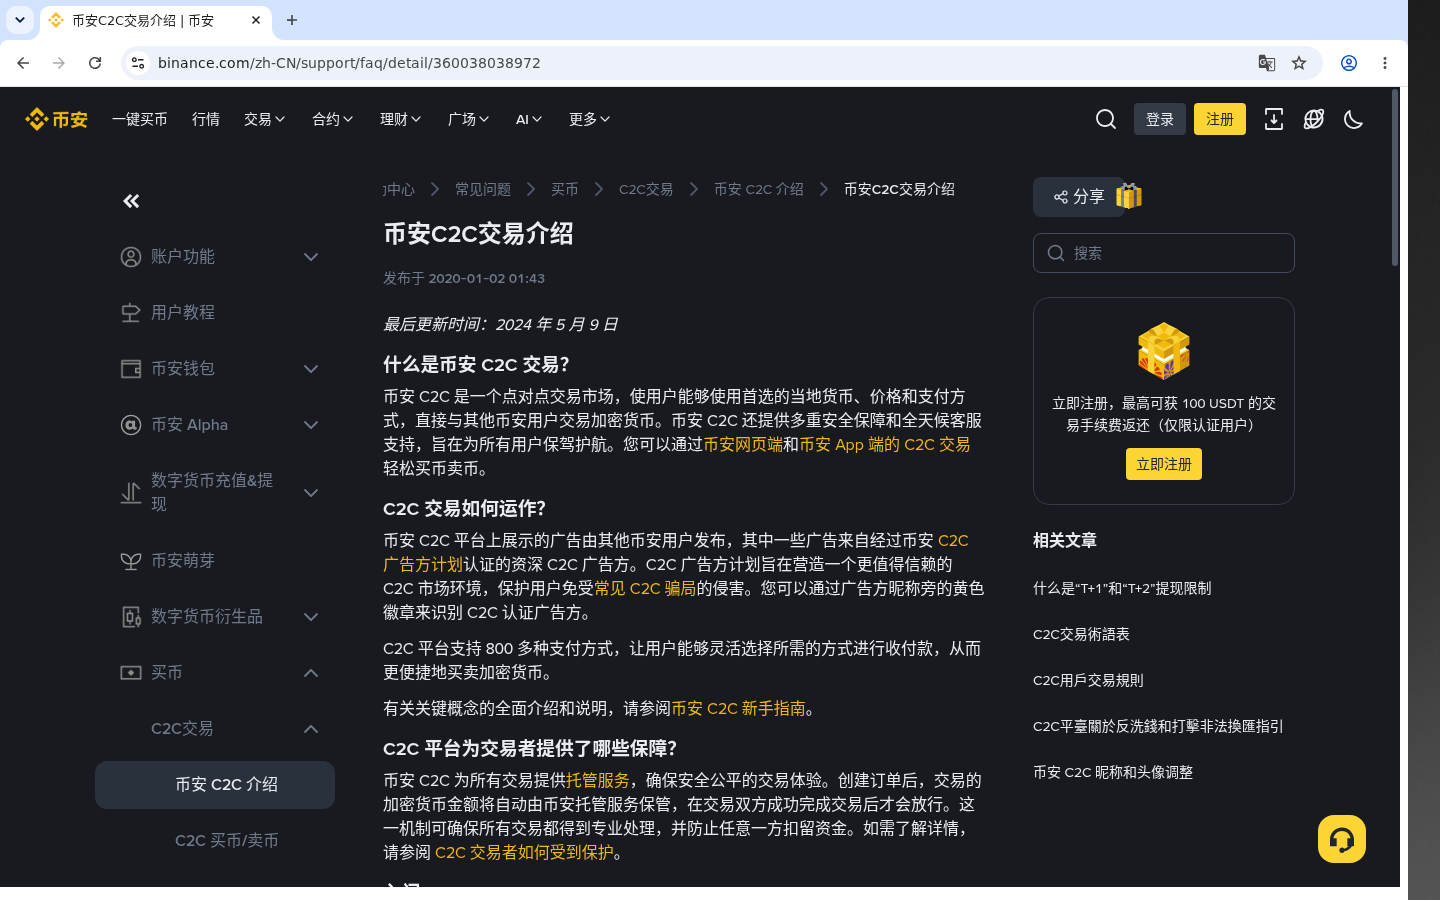Expand the 数字货币充值&提现 chevron

pos(311,493)
